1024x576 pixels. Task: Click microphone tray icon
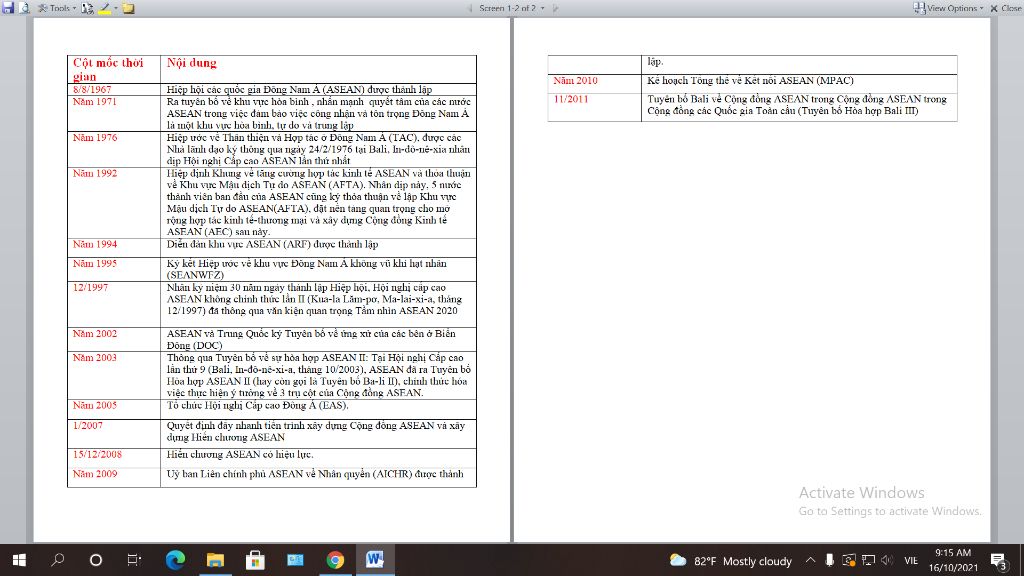(x=829, y=560)
